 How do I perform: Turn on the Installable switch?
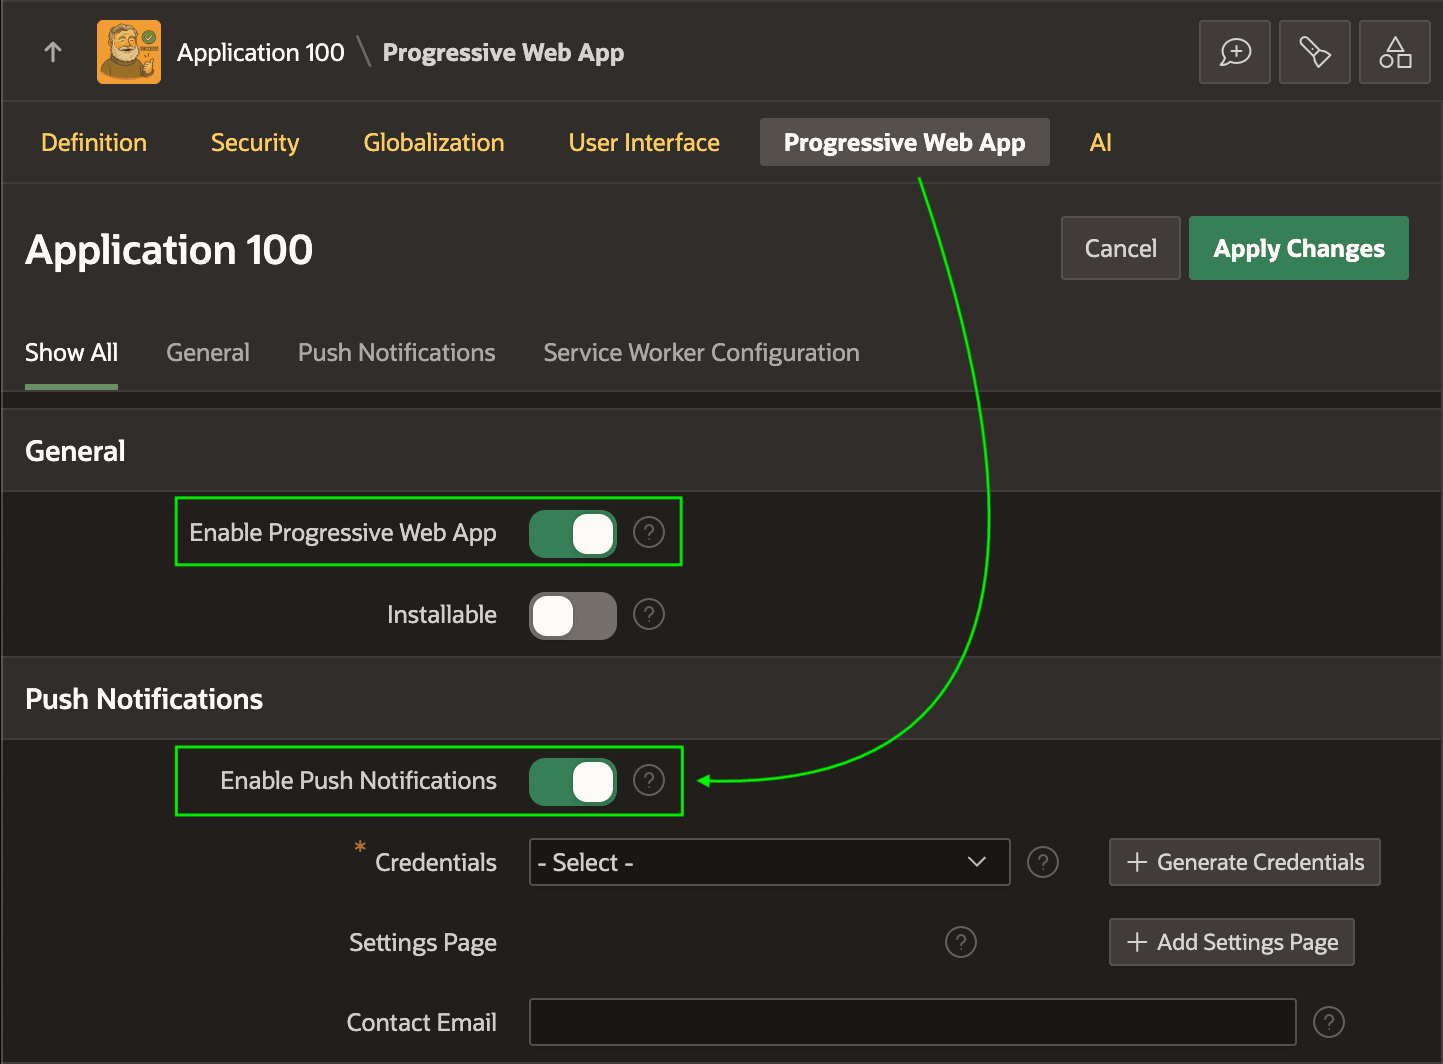[573, 615]
